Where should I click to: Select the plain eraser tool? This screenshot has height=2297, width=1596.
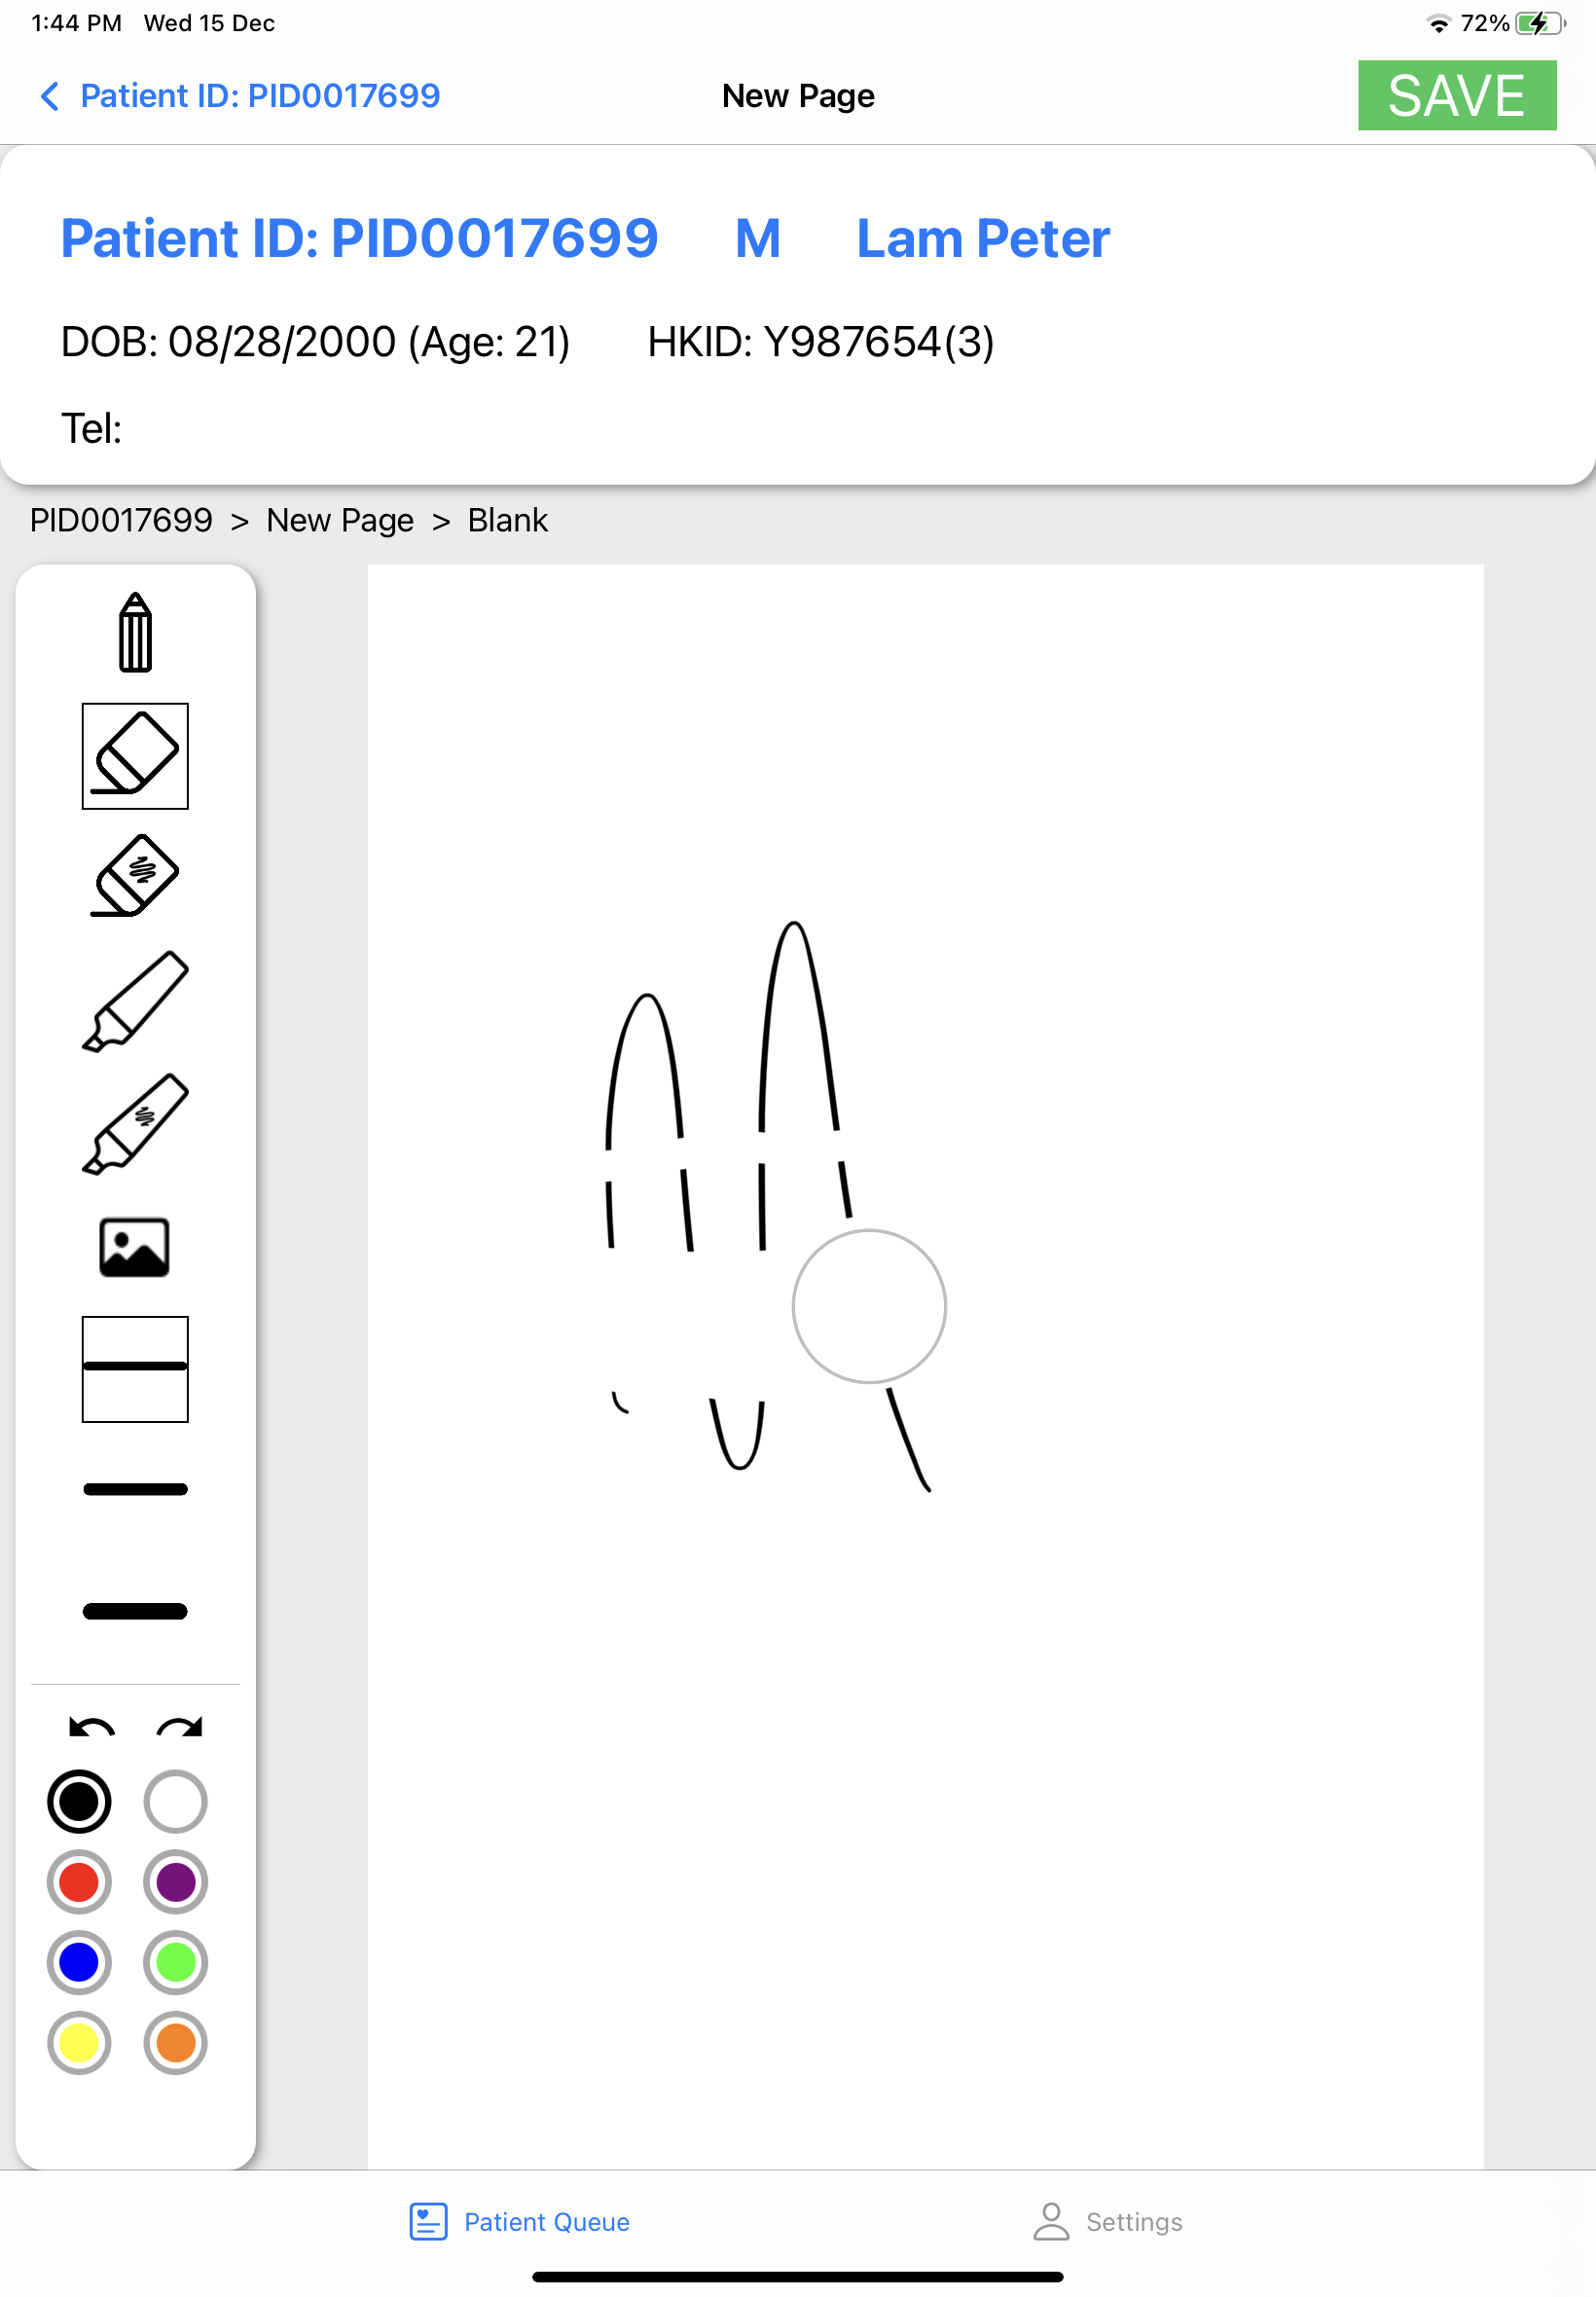(x=135, y=756)
